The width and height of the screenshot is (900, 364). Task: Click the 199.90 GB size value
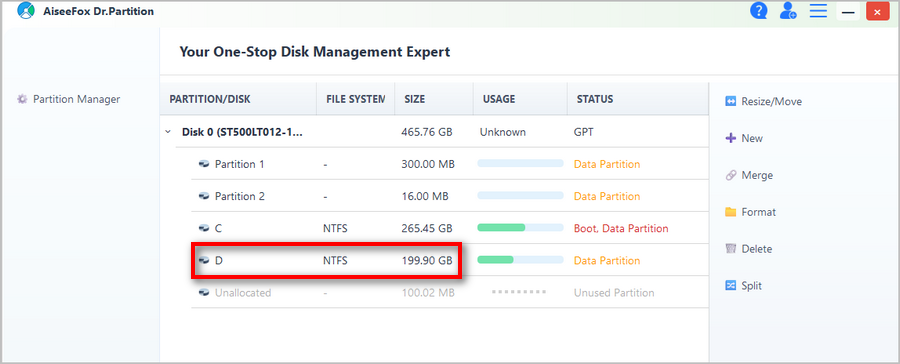point(426,261)
